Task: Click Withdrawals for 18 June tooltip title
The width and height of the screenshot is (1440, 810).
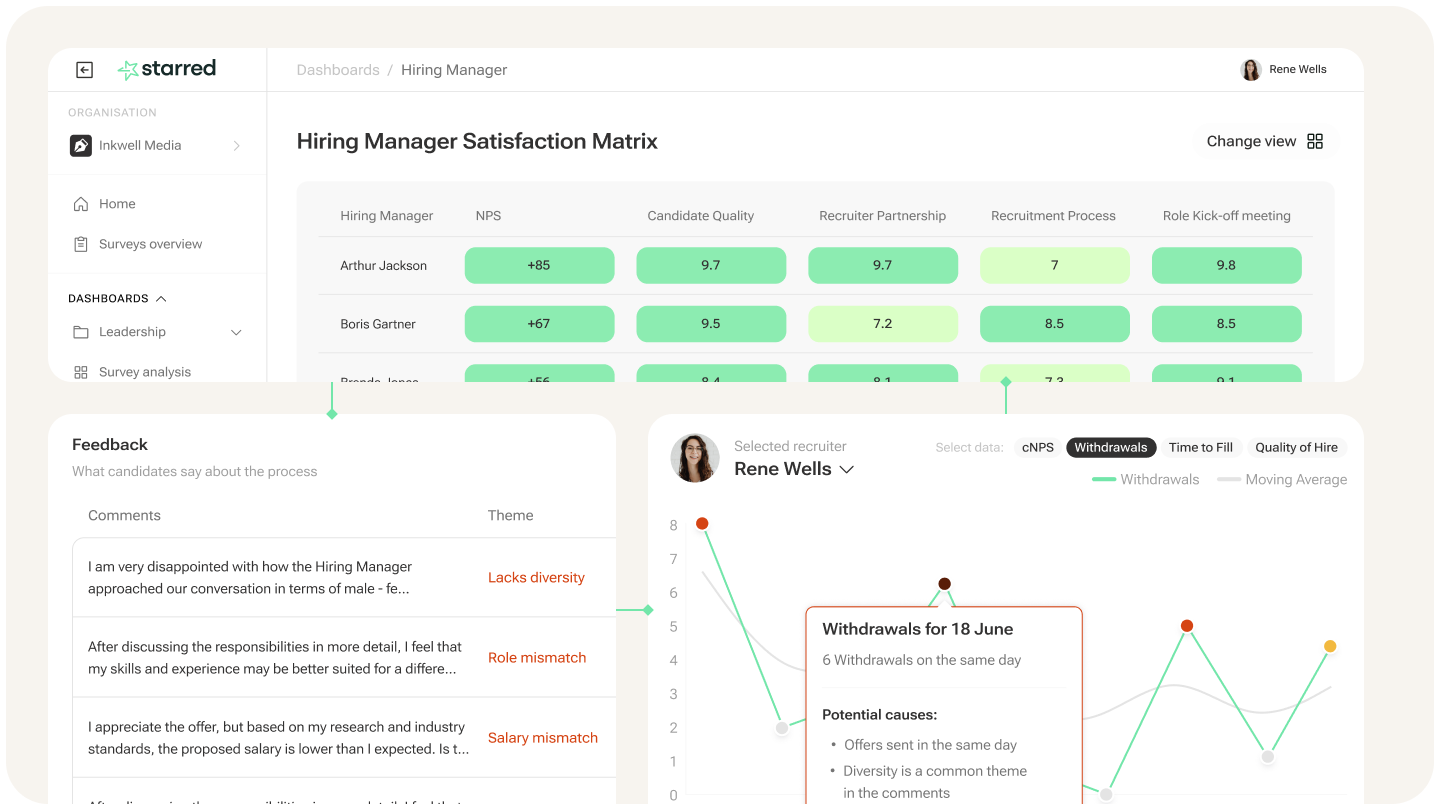Action: pos(917,629)
